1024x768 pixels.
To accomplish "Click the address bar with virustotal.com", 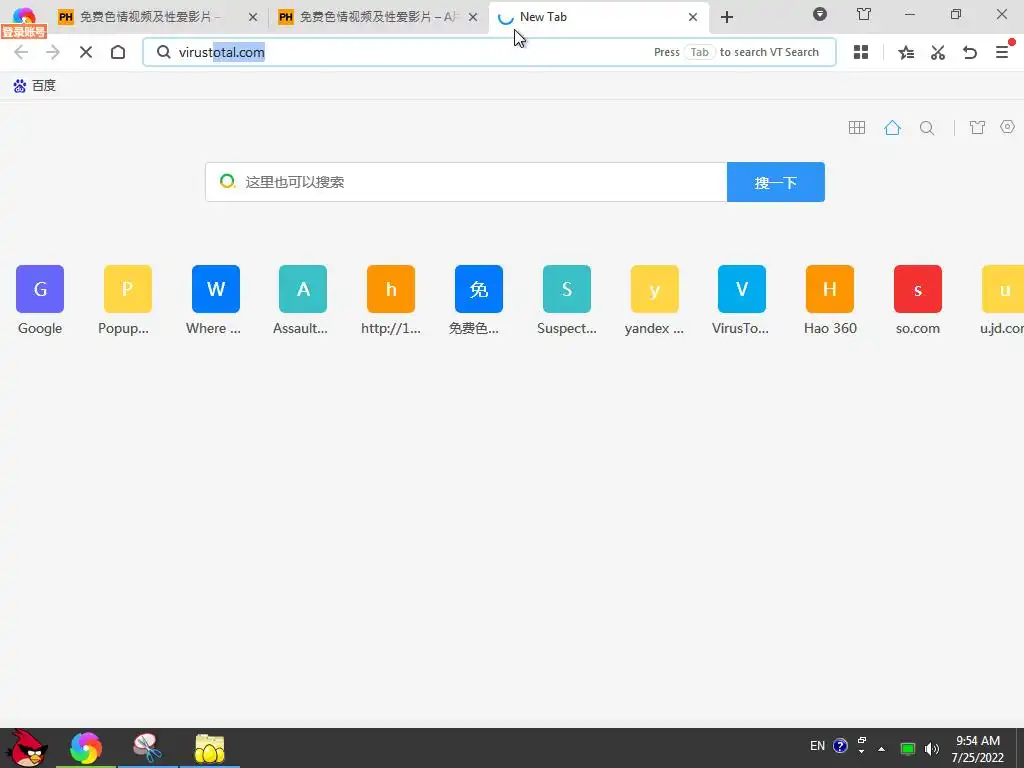I will [x=489, y=52].
